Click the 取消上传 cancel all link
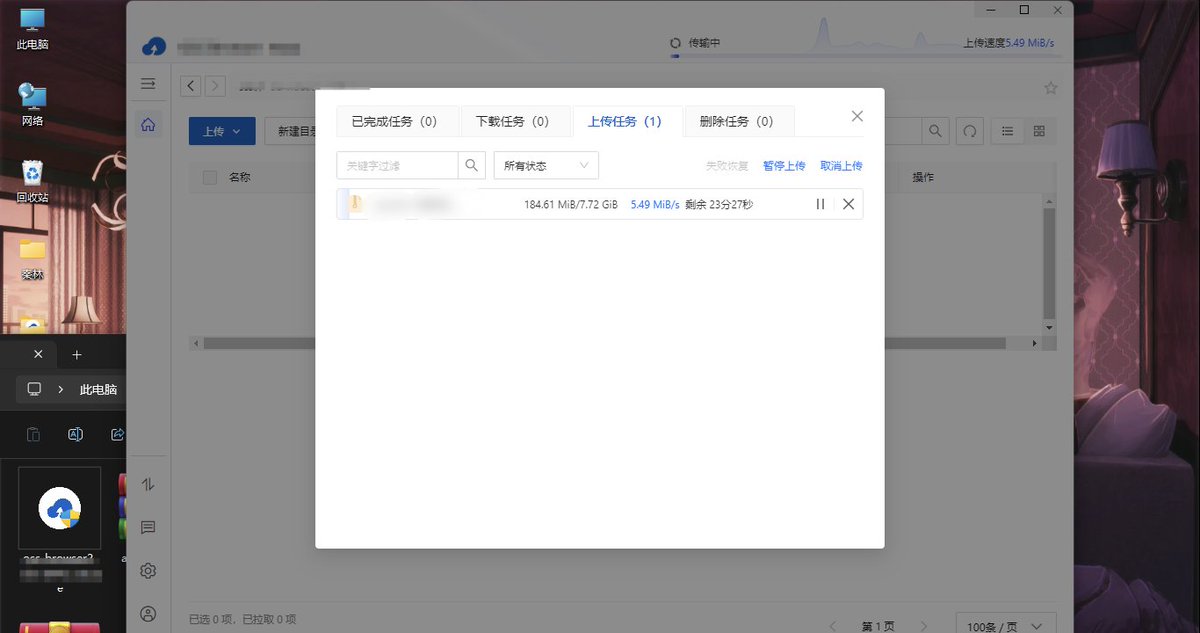The width and height of the screenshot is (1200, 633). 841,165
